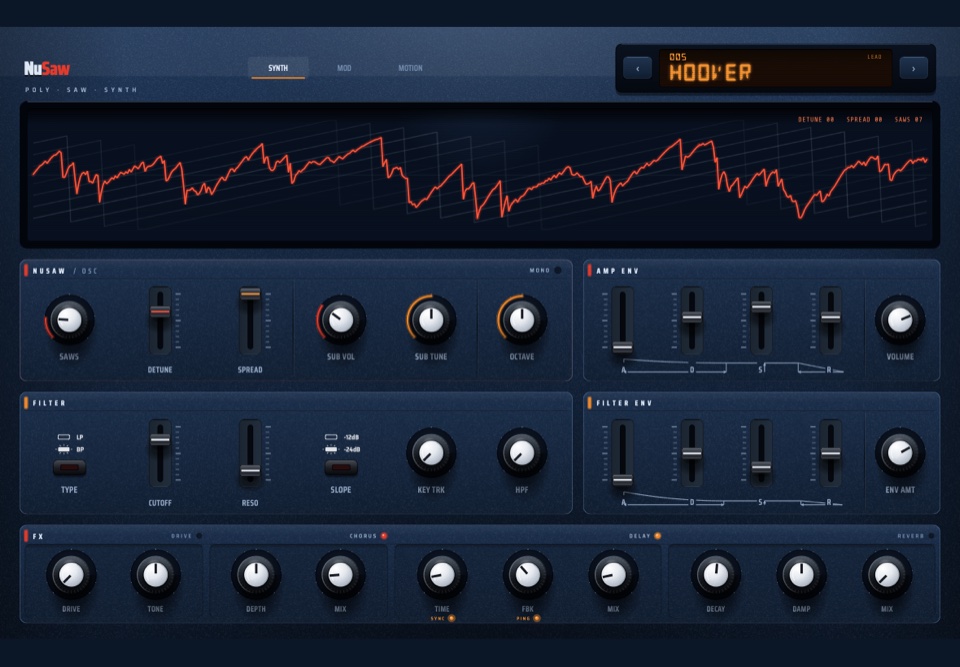
Task: Toggle the DELAY effect LED
Action: [x=658, y=536]
